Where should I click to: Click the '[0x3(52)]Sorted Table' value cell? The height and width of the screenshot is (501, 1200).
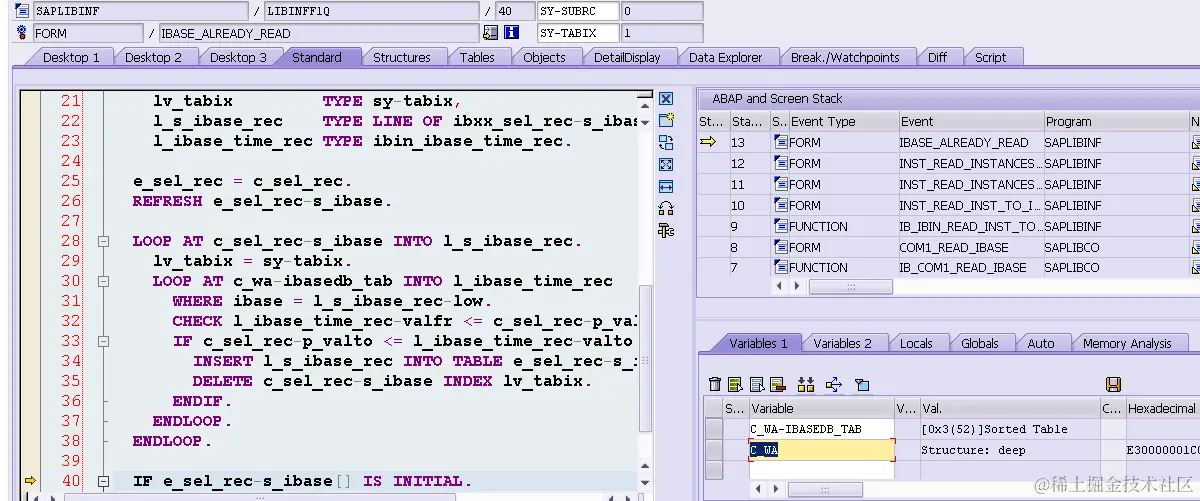[1008, 429]
